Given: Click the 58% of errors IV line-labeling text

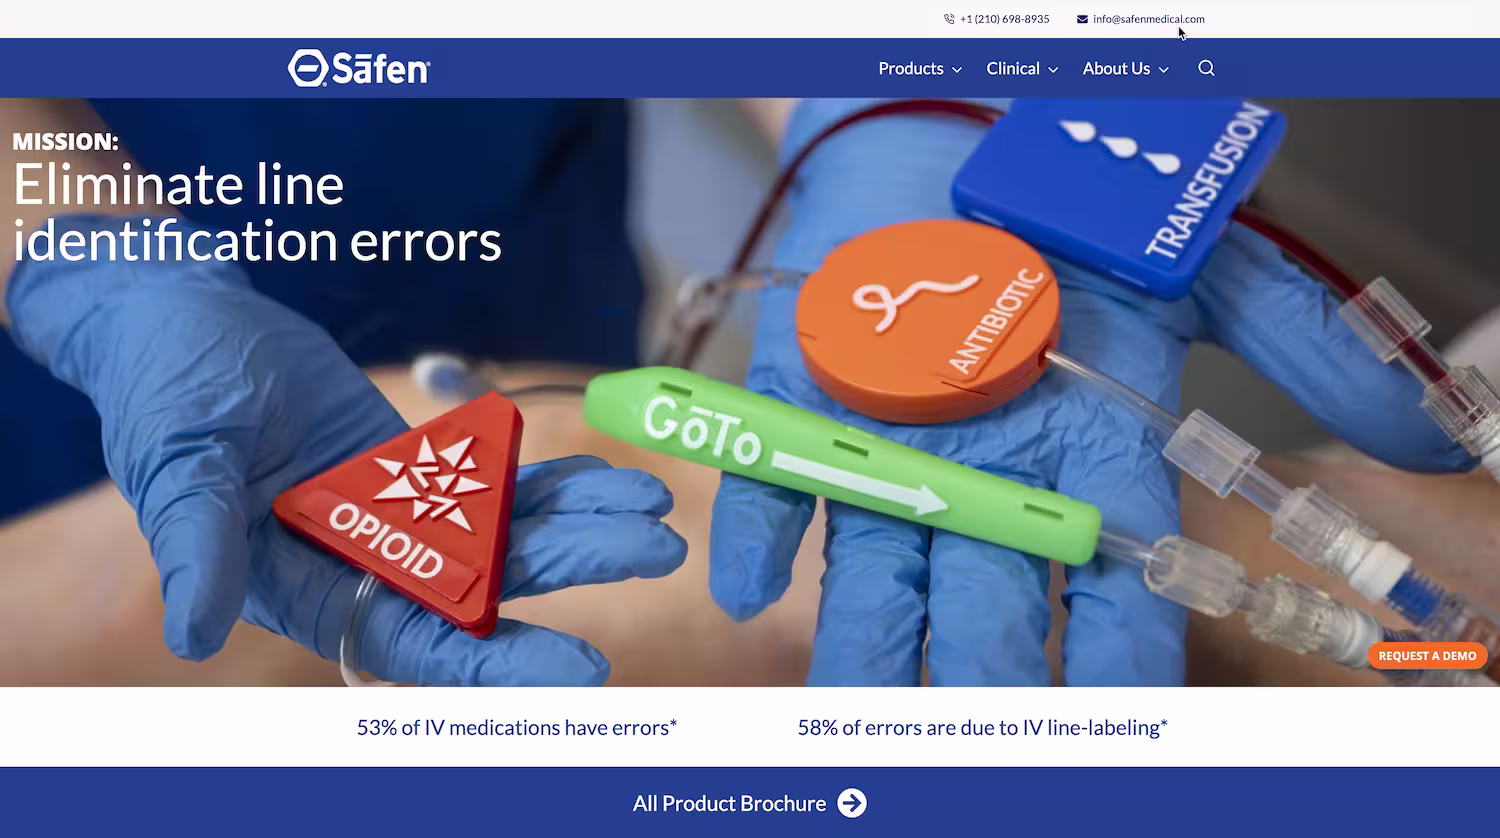Looking at the screenshot, I should click(x=982, y=728).
